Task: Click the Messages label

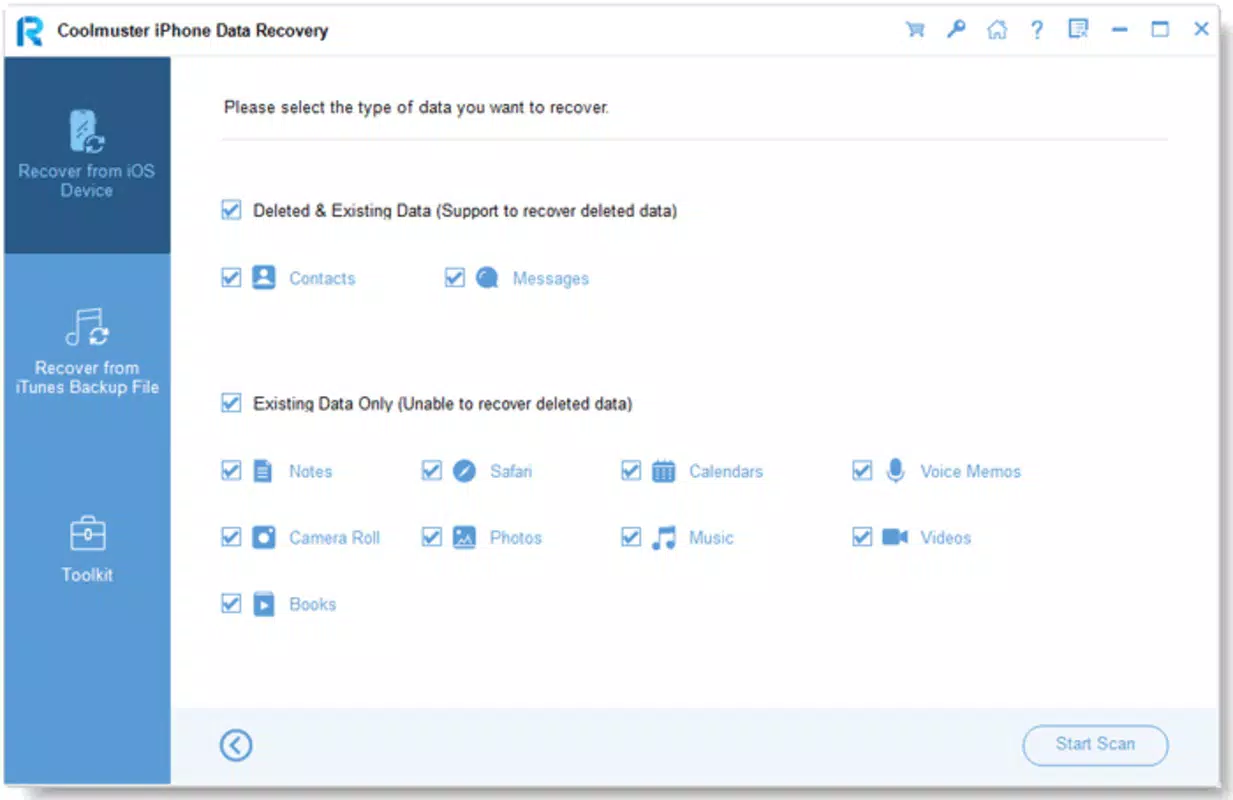Action: click(x=551, y=278)
